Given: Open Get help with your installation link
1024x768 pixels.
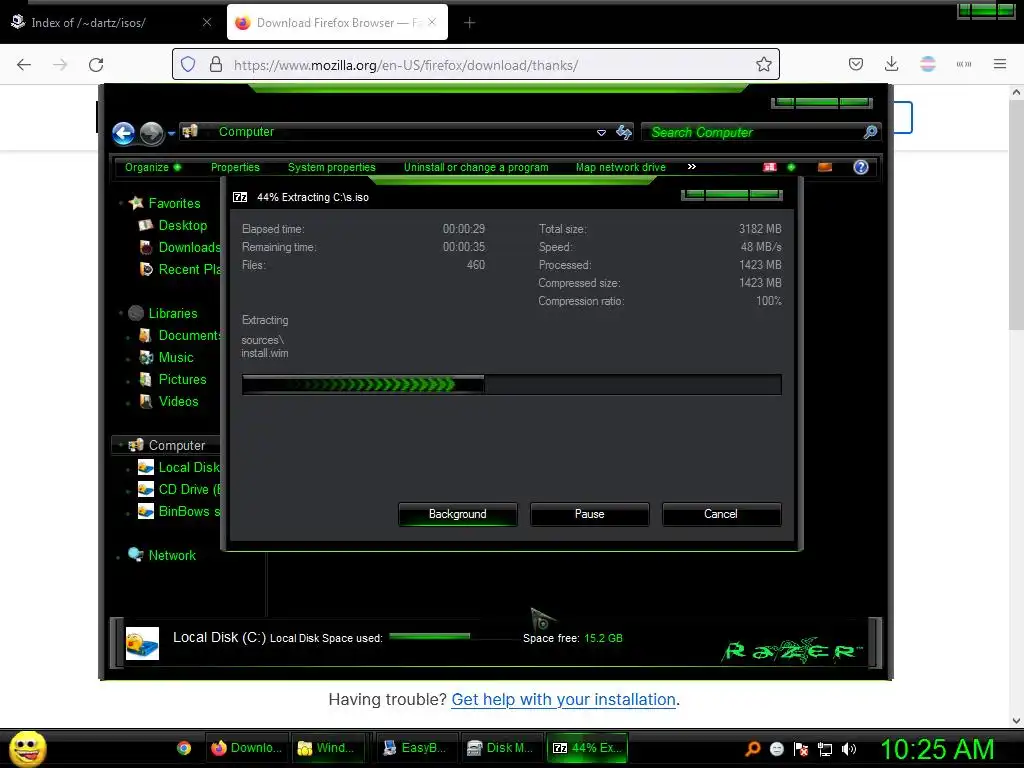Looking at the screenshot, I should coord(564,699).
